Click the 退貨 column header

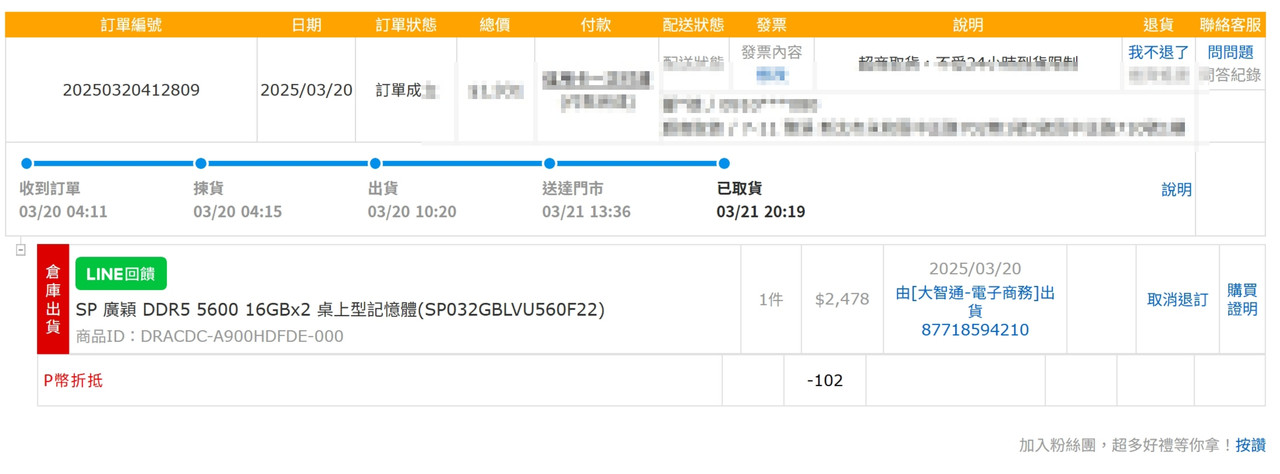(x=1158, y=25)
